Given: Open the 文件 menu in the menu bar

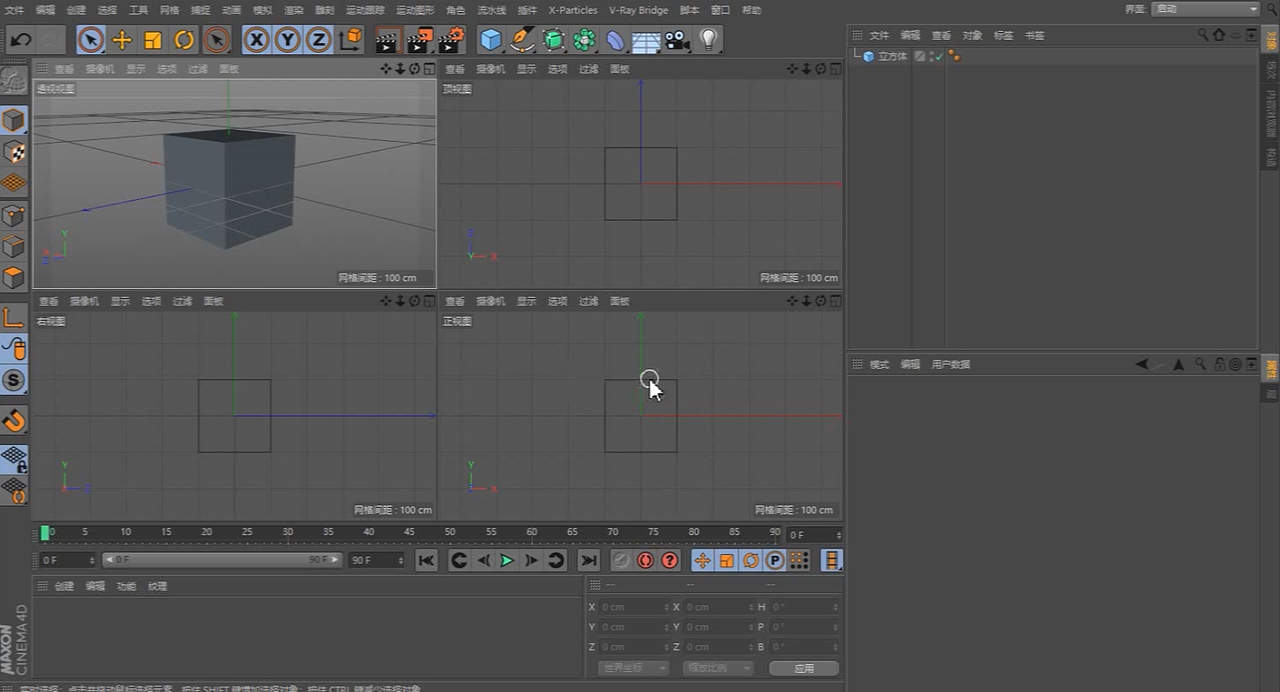Looking at the screenshot, I should [x=15, y=10].
